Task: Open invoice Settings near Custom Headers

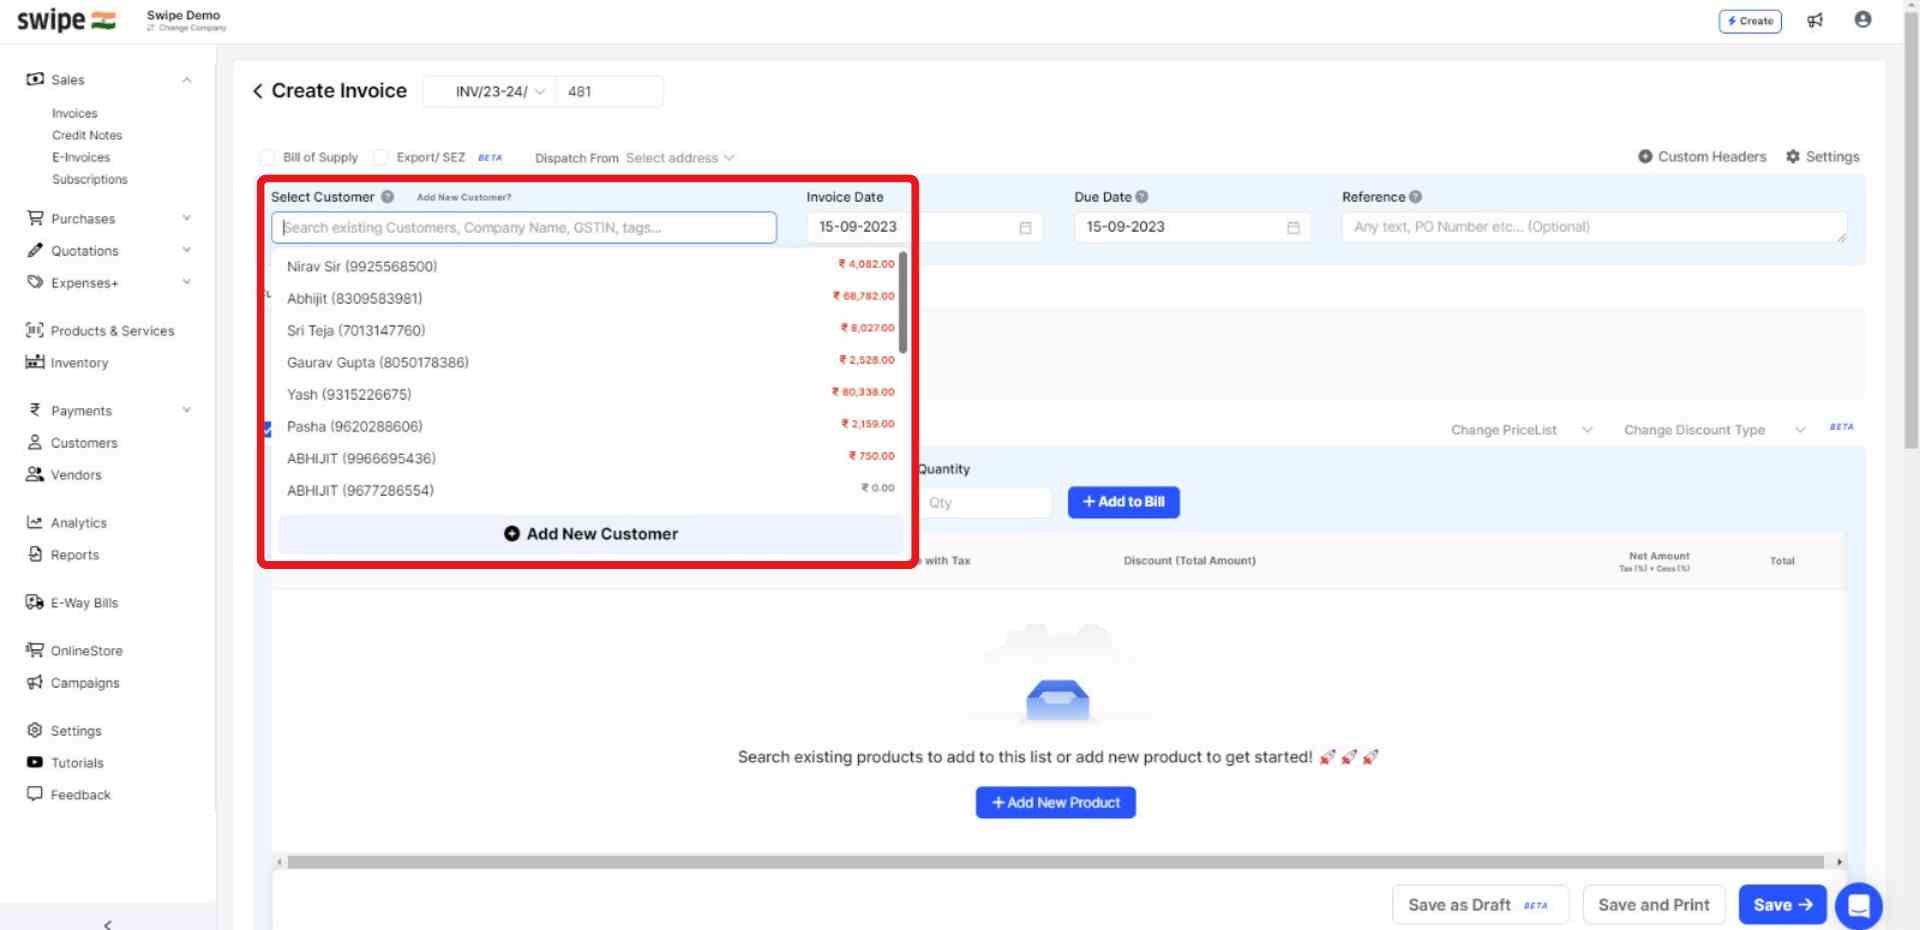Action: pos(1822,157)
